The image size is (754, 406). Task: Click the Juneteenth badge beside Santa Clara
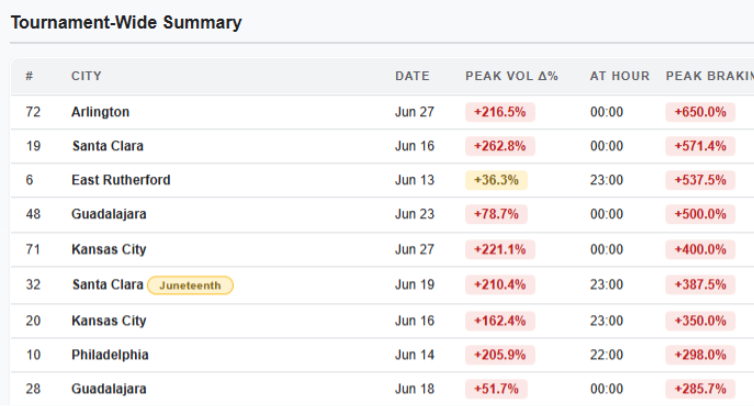click(190, 285)
